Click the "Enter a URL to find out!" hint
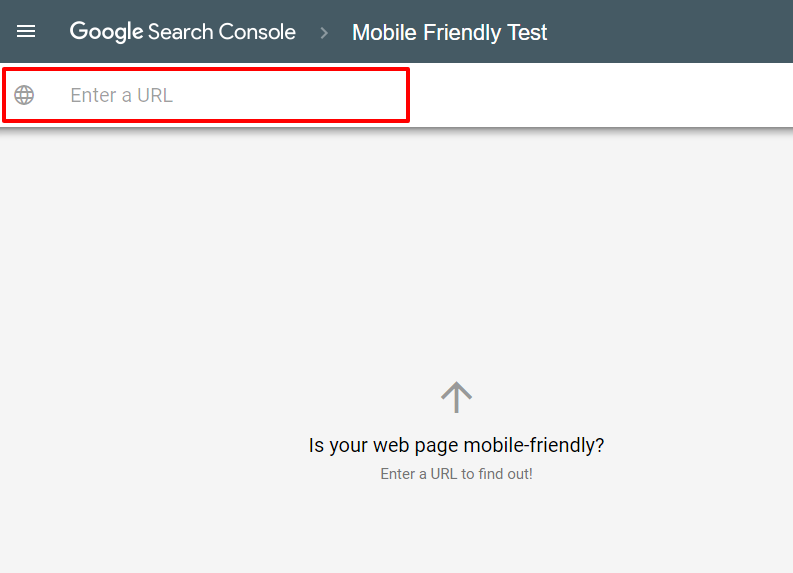The height and width of the screenshot is (573, 793). [456, 474]
